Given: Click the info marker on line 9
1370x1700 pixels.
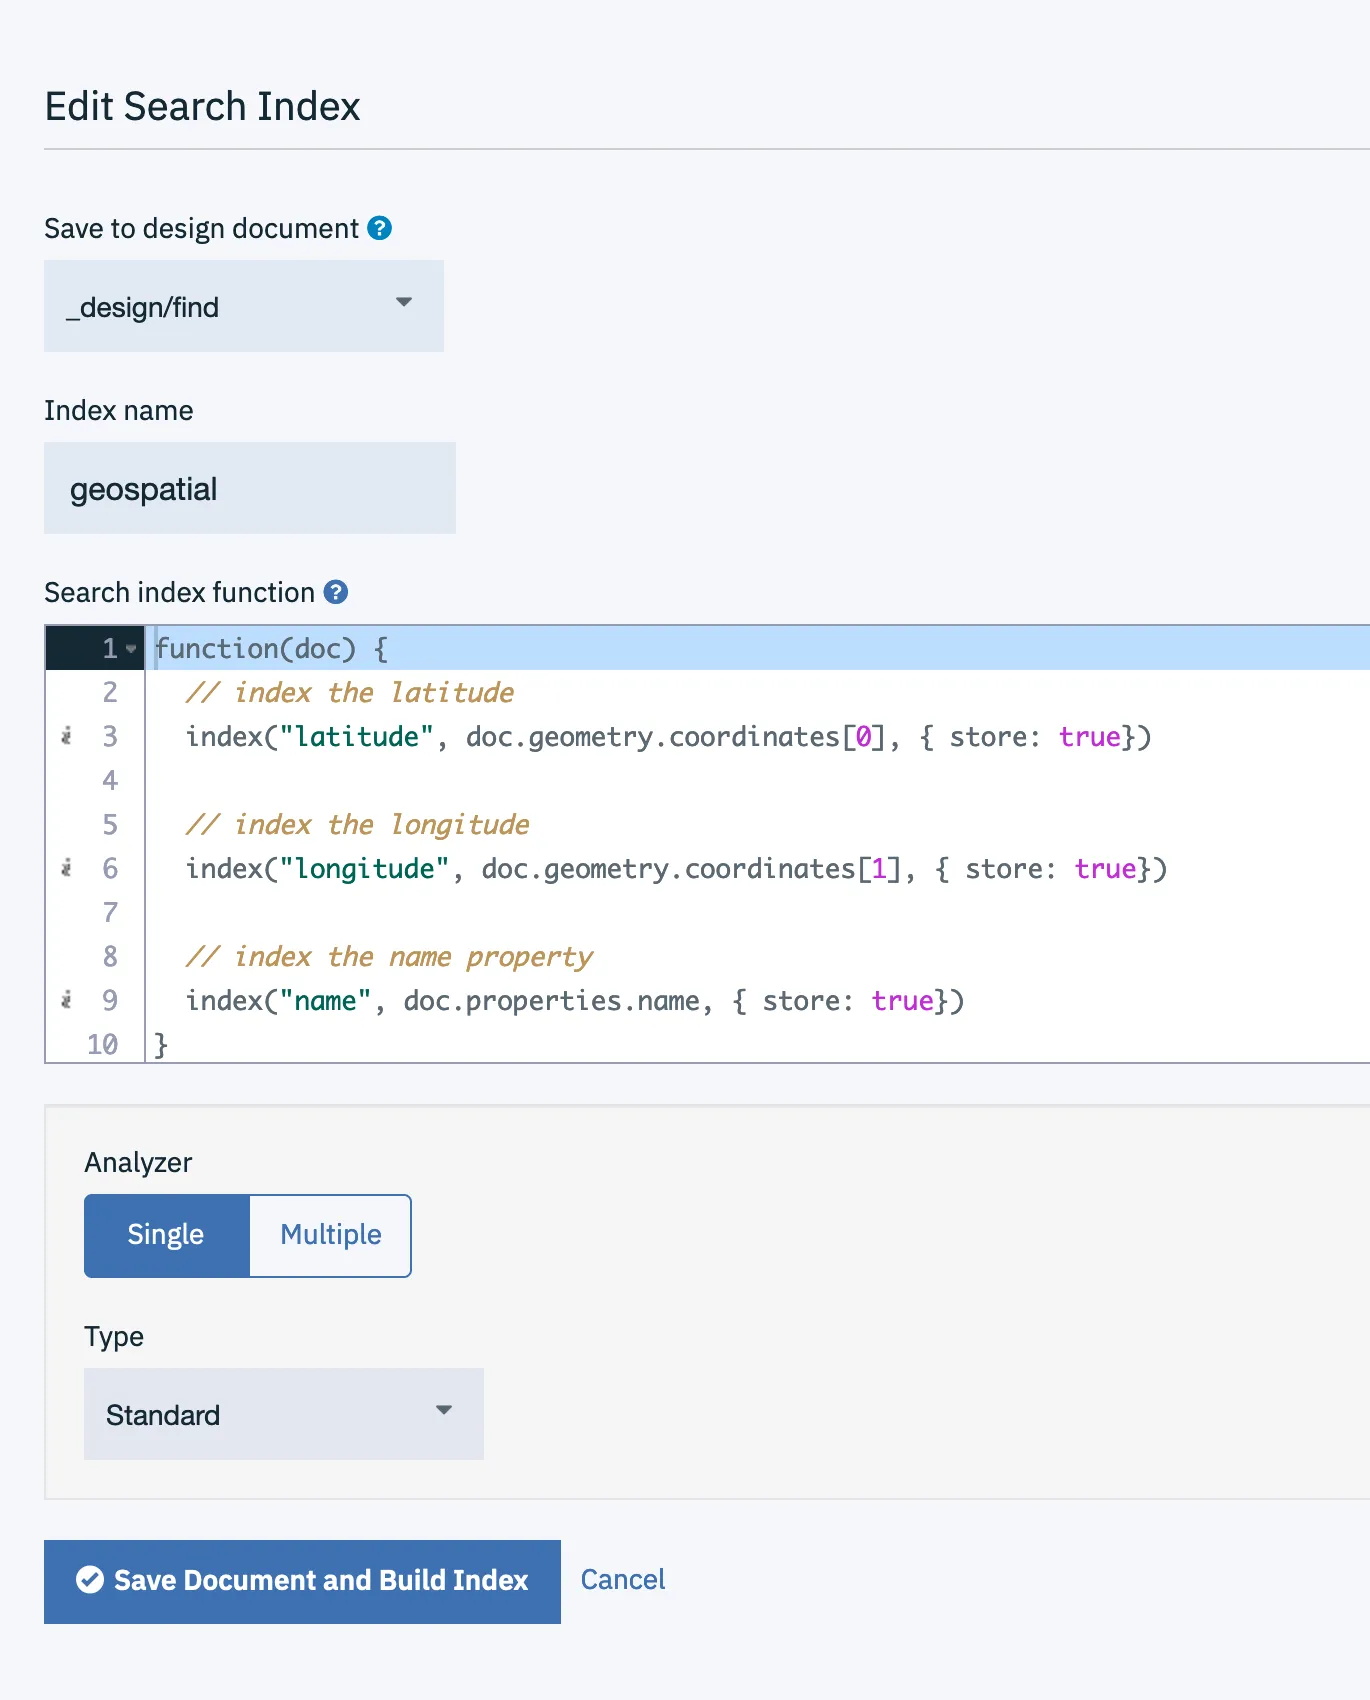Looking at the screenshot, I should (66, 1001).
